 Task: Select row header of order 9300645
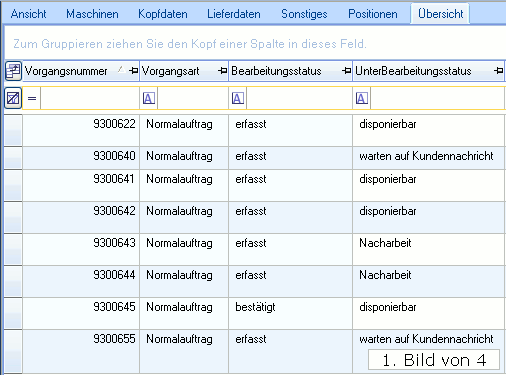coord(13,313)
